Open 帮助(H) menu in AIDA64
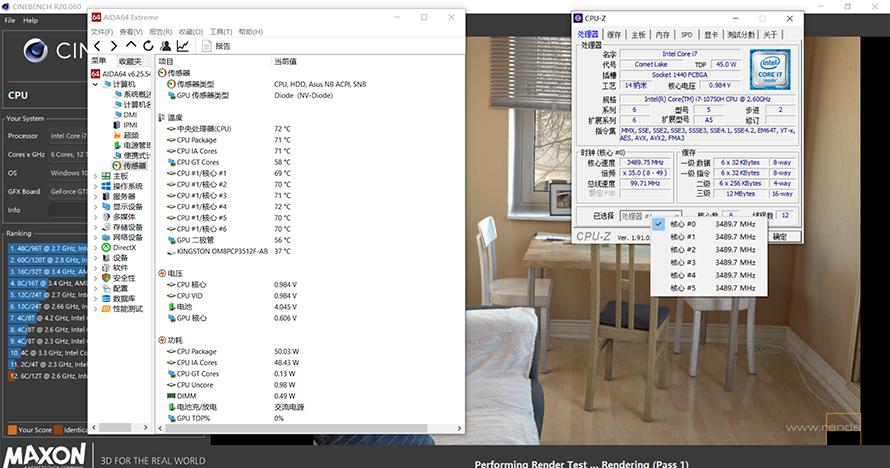890x468 pixels. click(250, 32)
